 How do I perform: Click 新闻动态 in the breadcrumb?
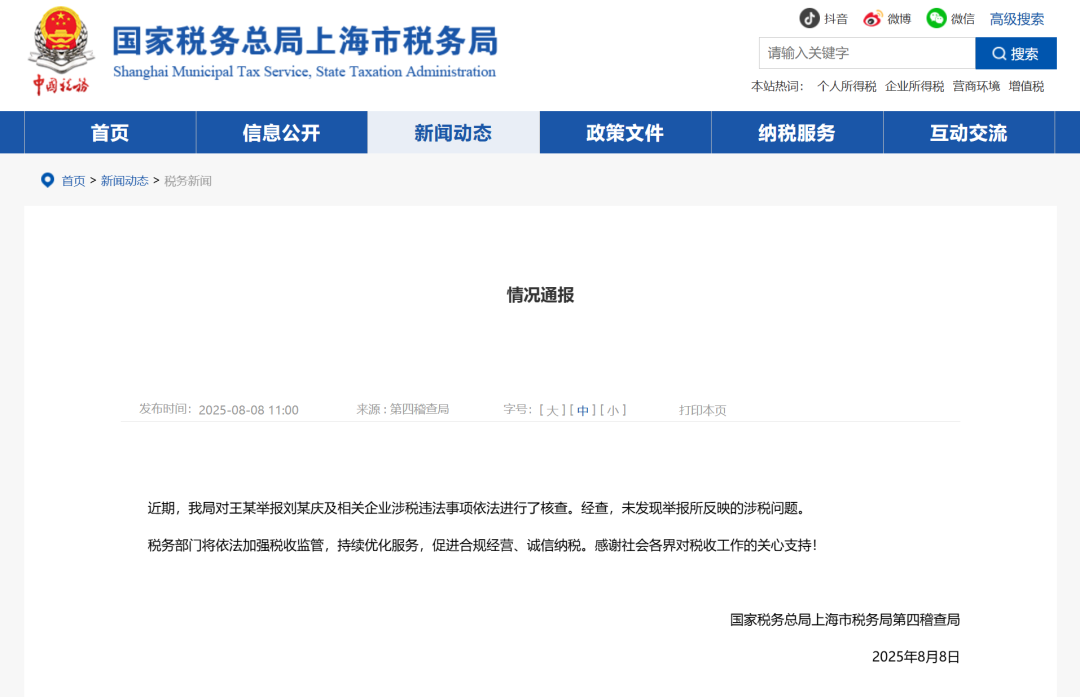point(124,181)
